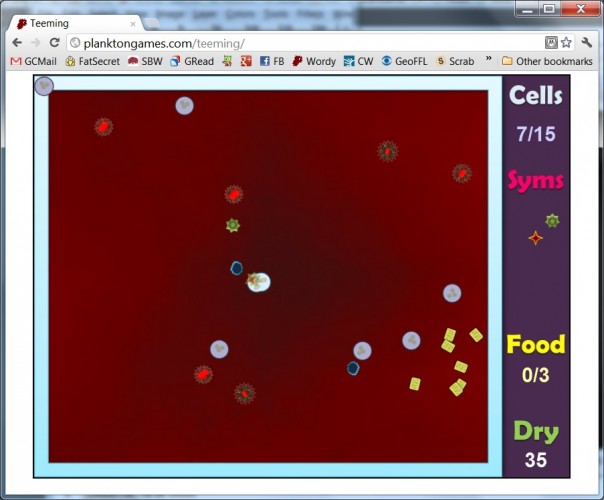This screenshot has height=500, width=604.
Task: Close the Teeming tab
Action: click(133, 24)
